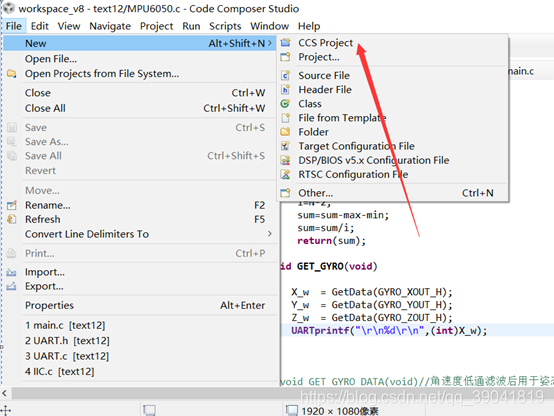
Task: Click the Export icon in File menu
Action: pyautogui.click(x=11, y=286)
